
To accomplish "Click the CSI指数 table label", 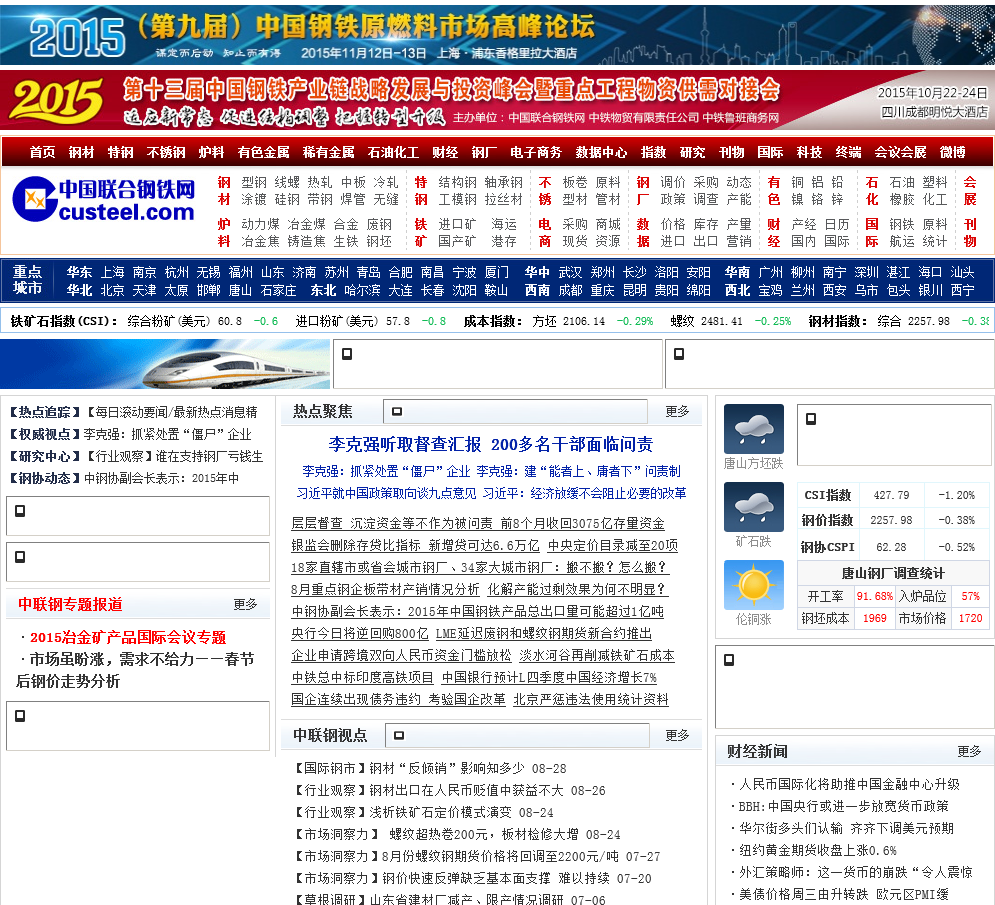I will pos(827,495).
